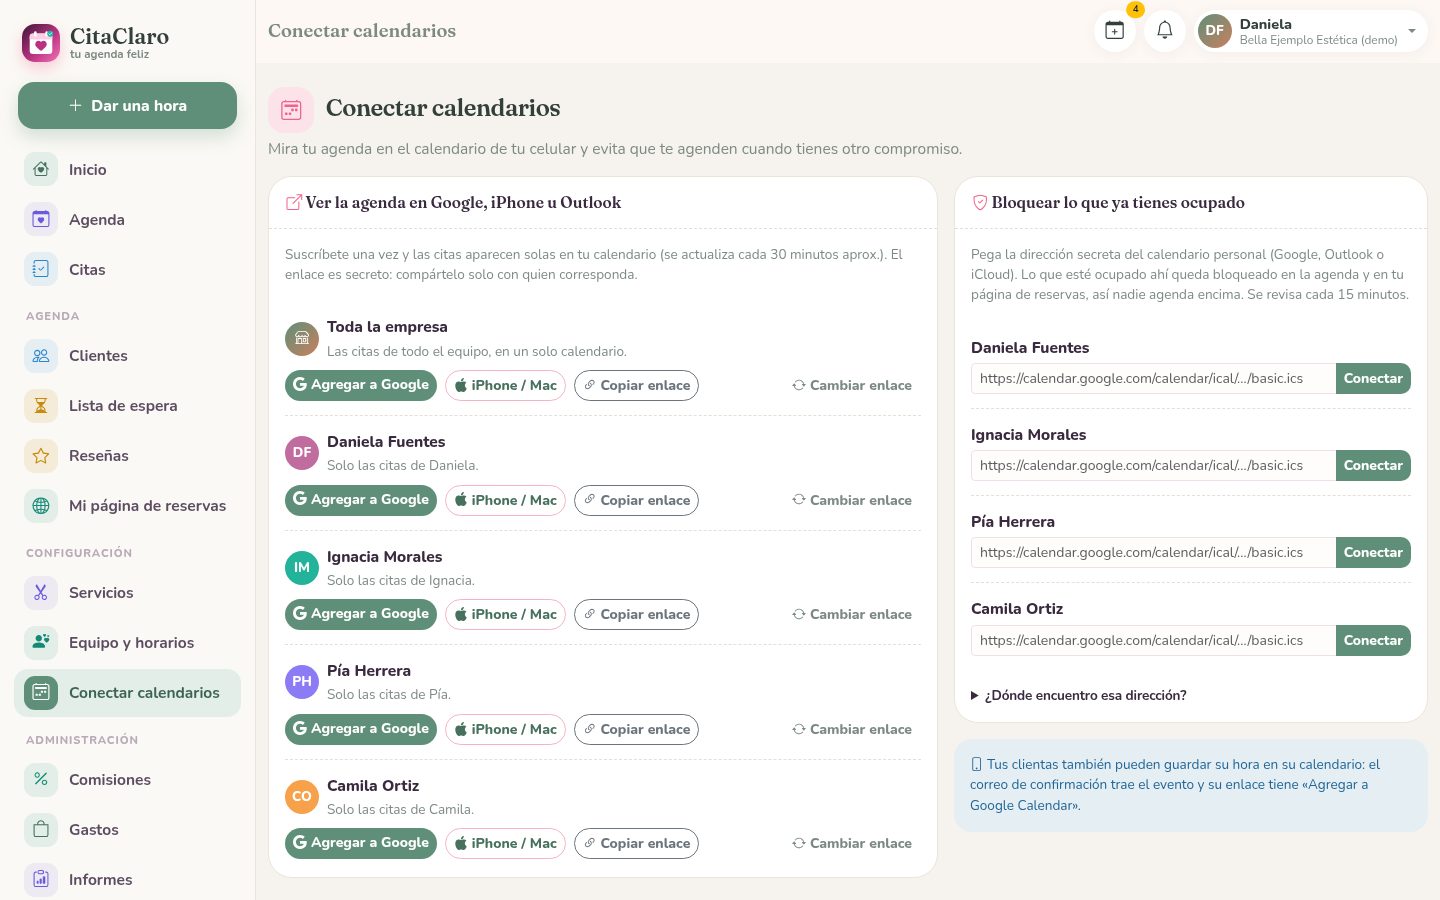Image resolution: width=1440 pixels, height=900 pixels.
Task: Select the Citas checklist icon
Action: [41, 269]
